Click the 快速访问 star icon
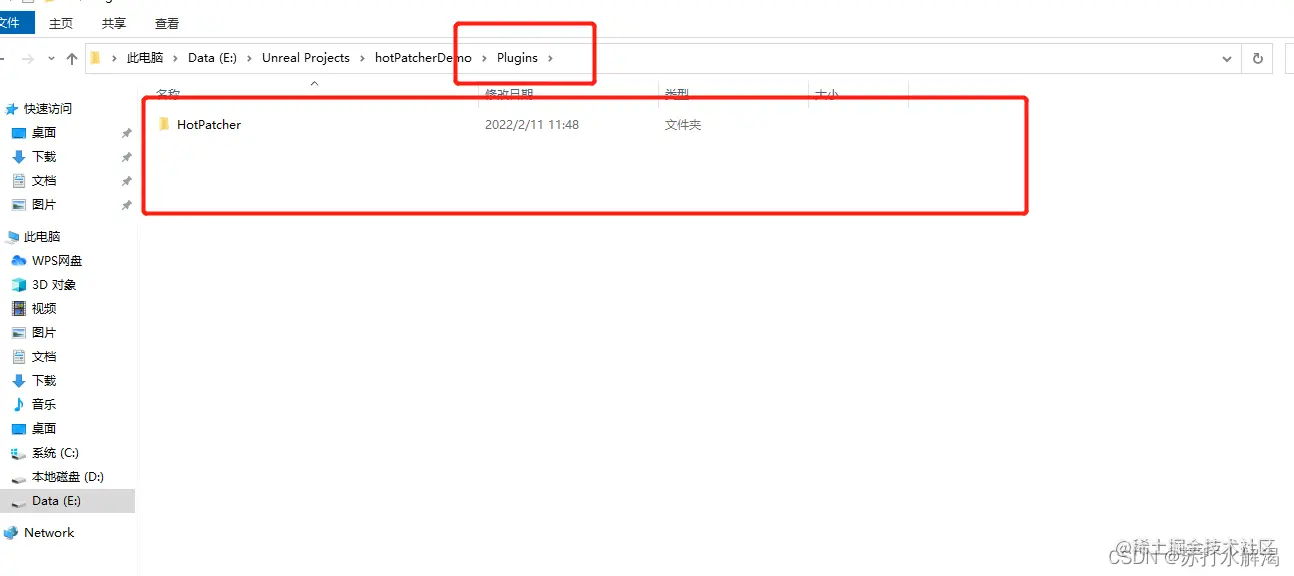Screen dimensions: 1294x576 pos(12,109)
